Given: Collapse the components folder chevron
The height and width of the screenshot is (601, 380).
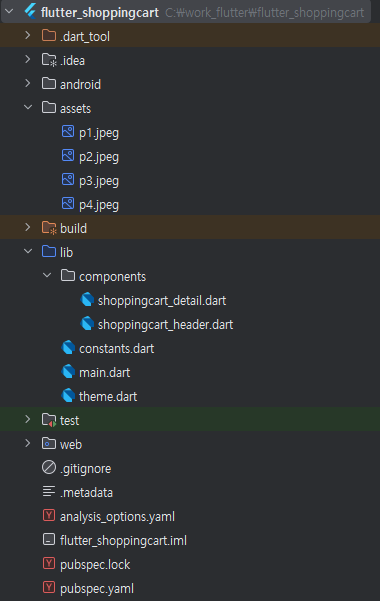Looking at the screenshot, I should [x=47, y=276].
